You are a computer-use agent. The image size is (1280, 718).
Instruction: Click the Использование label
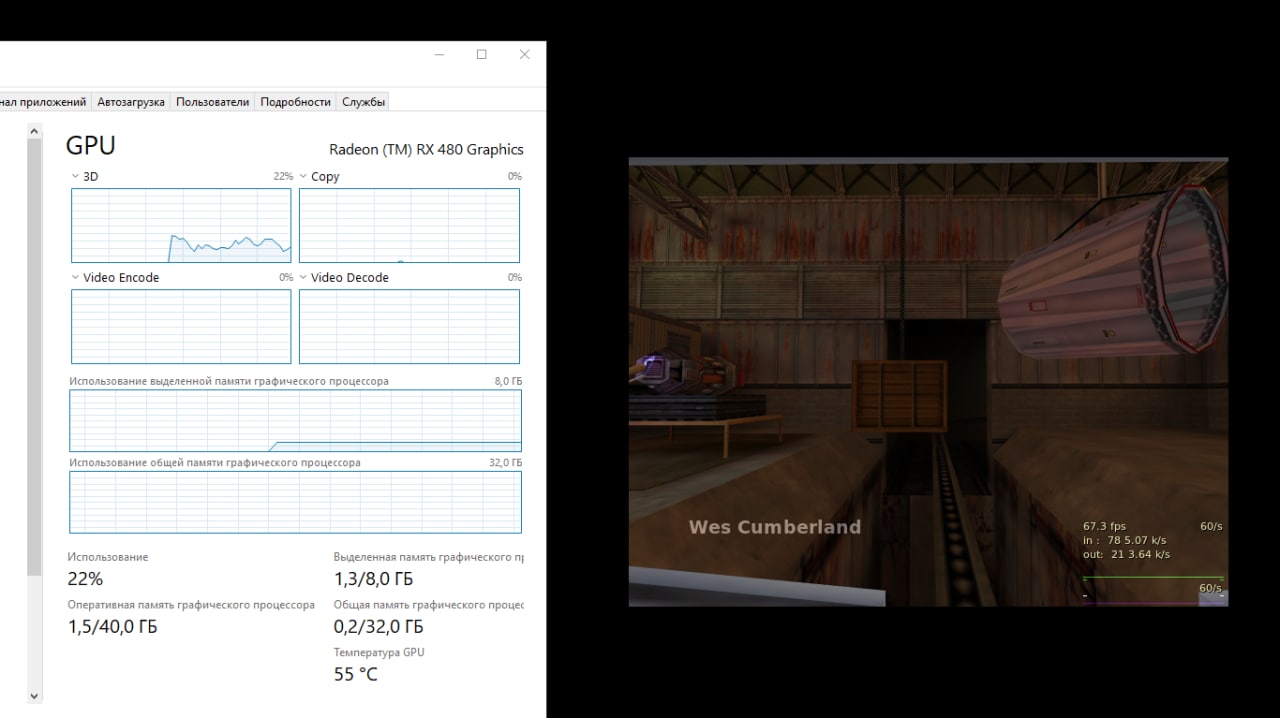tap(108, 557)
